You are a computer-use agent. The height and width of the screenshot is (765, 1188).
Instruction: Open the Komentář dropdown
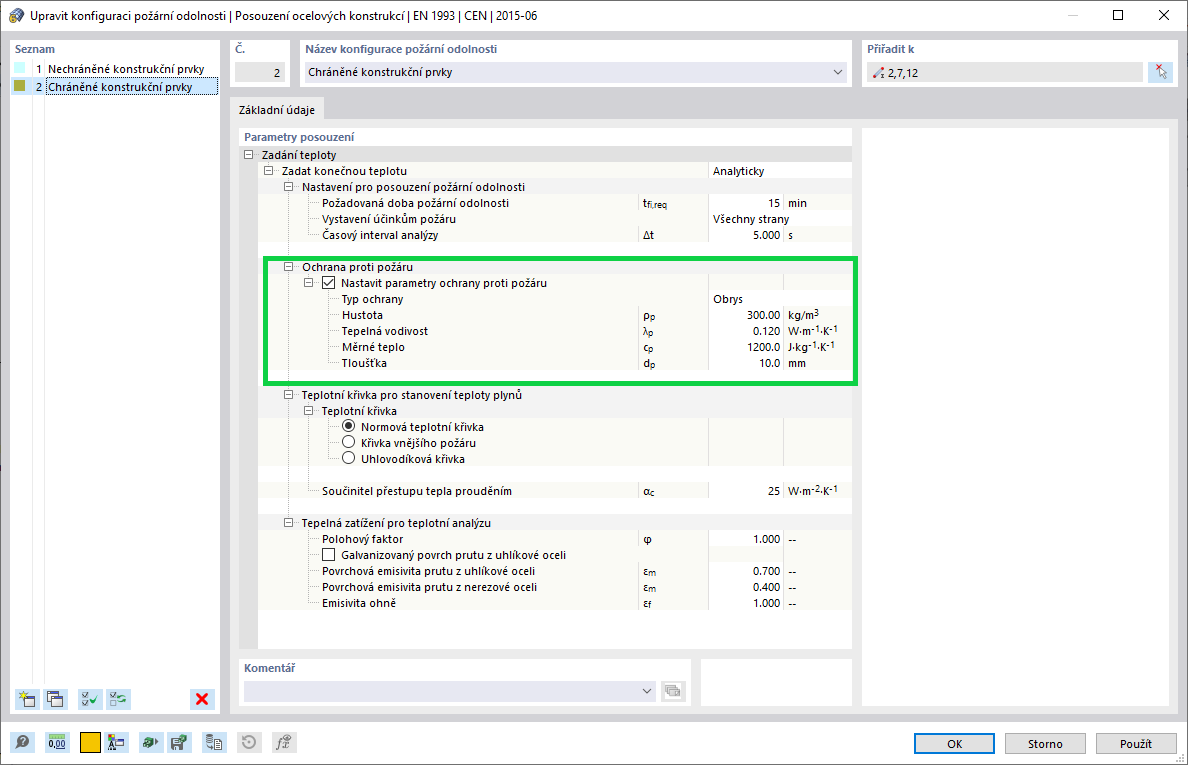pos(646,691)
